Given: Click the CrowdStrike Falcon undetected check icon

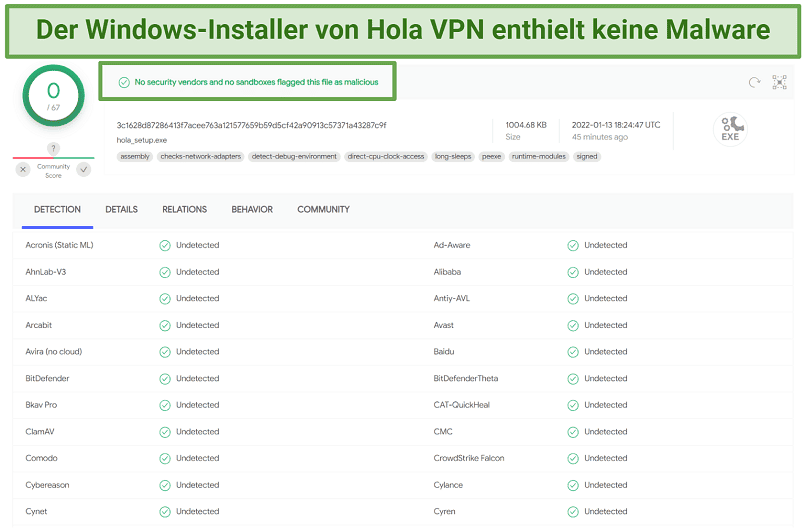Looking at the screenshot, I should (573, 459).
